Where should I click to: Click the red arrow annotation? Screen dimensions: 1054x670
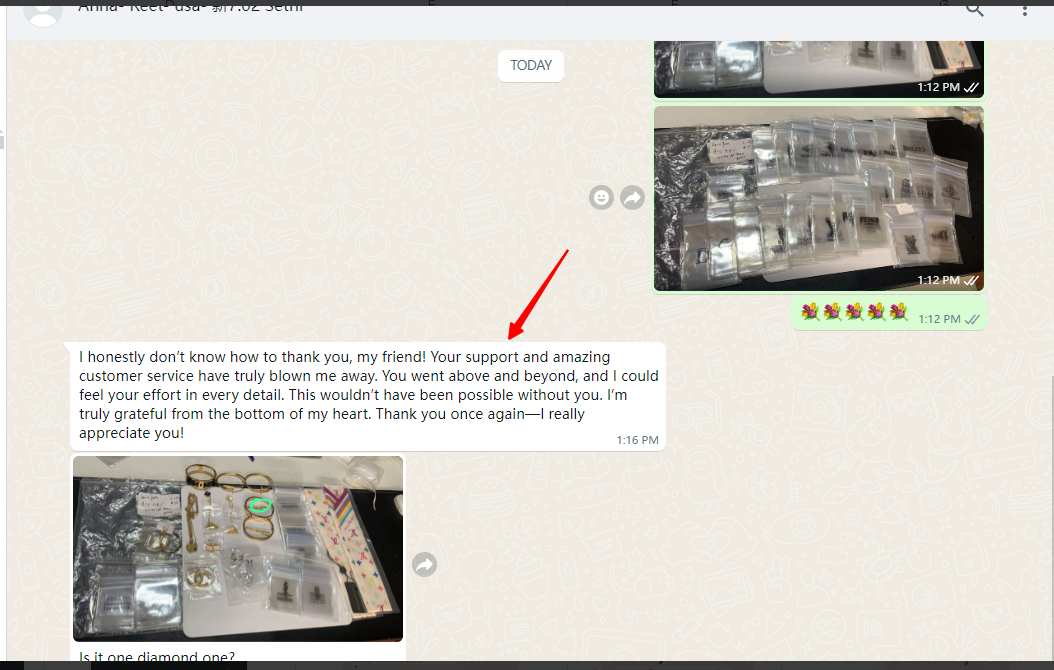tap(539, 293)
